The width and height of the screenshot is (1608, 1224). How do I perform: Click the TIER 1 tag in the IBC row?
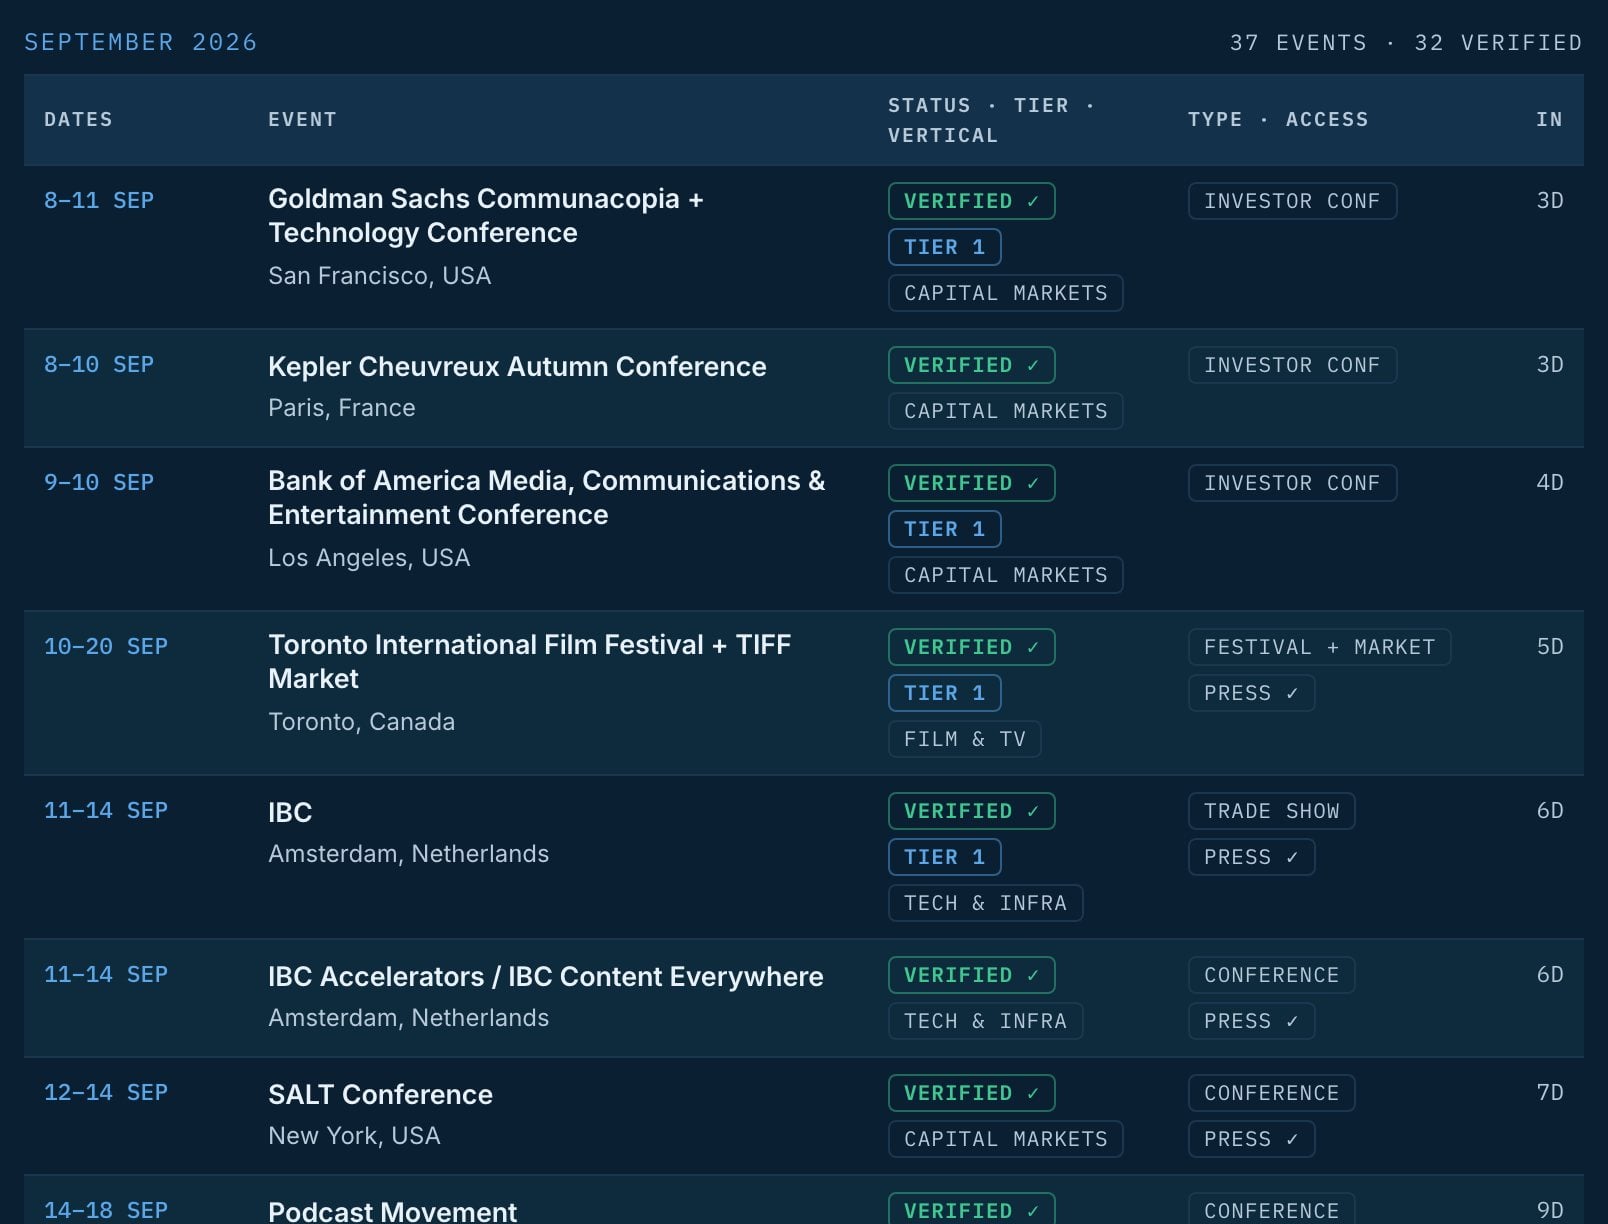click(x=944, y=857)
